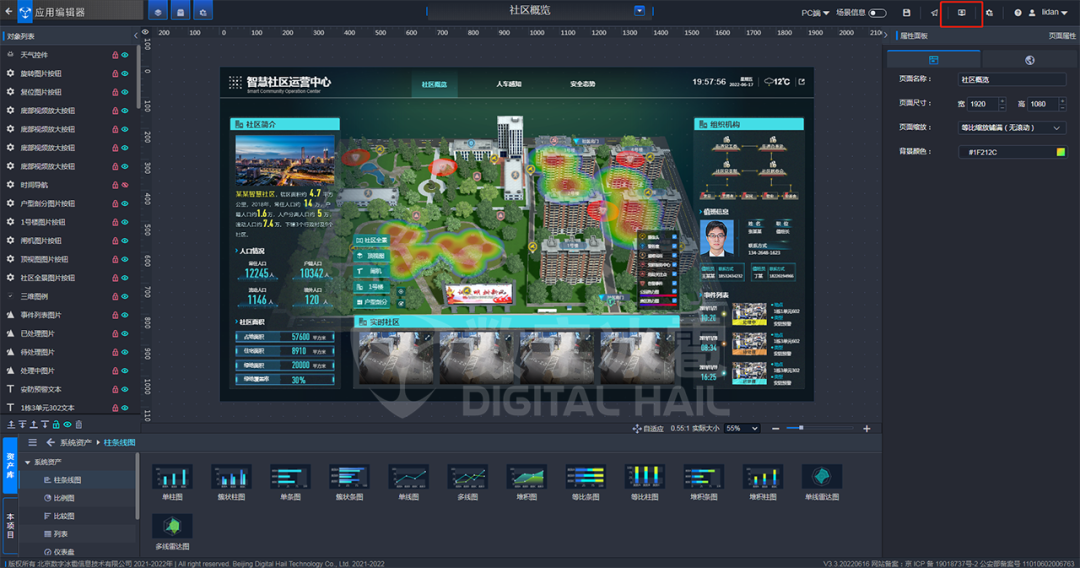Screen dimensions: 1080x568
Task: Open the 社区概览 page dropdown at top
Action: tap(639, 10)
